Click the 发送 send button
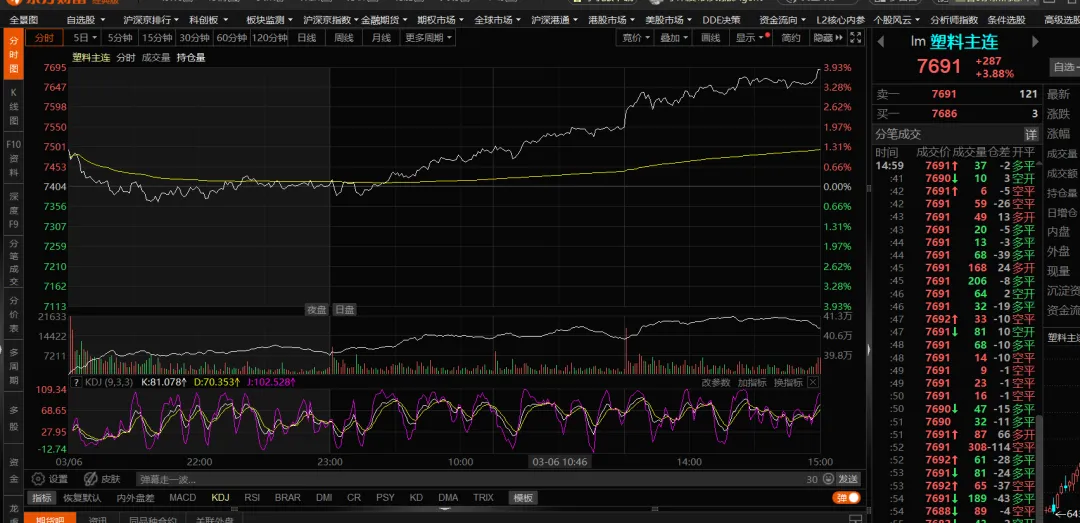The height and width of the screenshot is (523, 1080). pyautogui.click(x=849, y=479)
